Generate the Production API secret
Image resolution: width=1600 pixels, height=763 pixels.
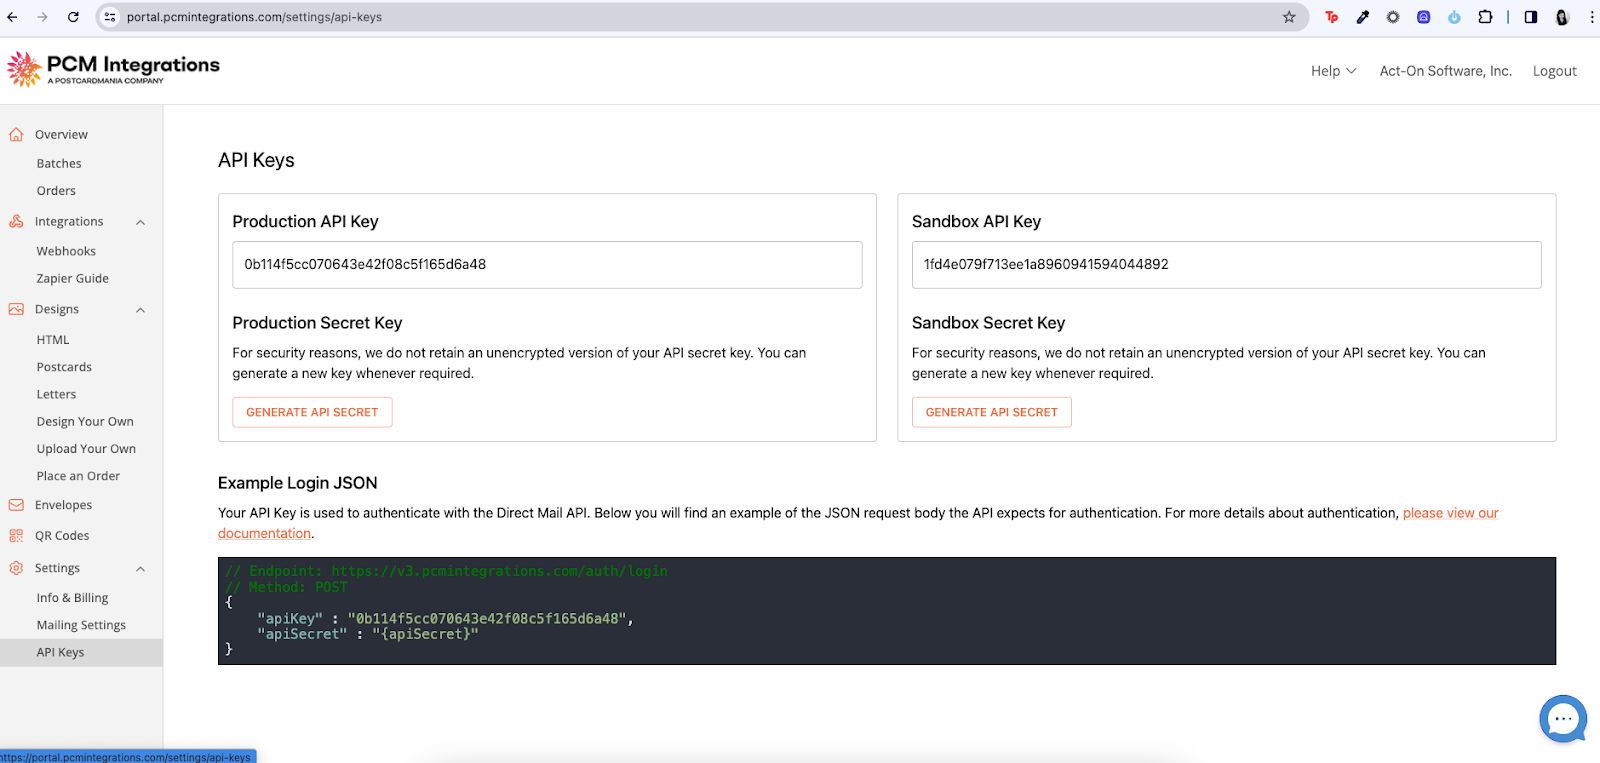click(x=312, y=412)
